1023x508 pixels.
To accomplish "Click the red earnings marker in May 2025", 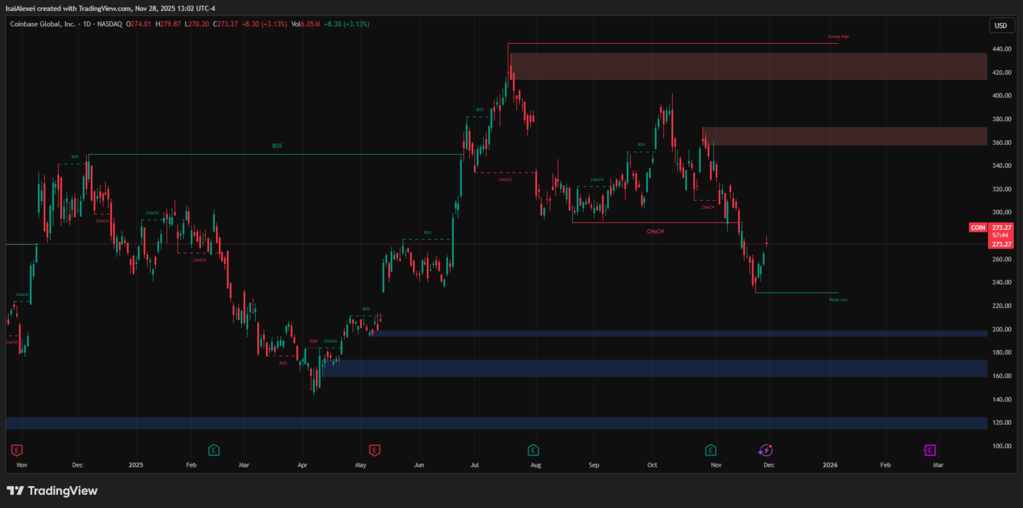I will 375,450.
